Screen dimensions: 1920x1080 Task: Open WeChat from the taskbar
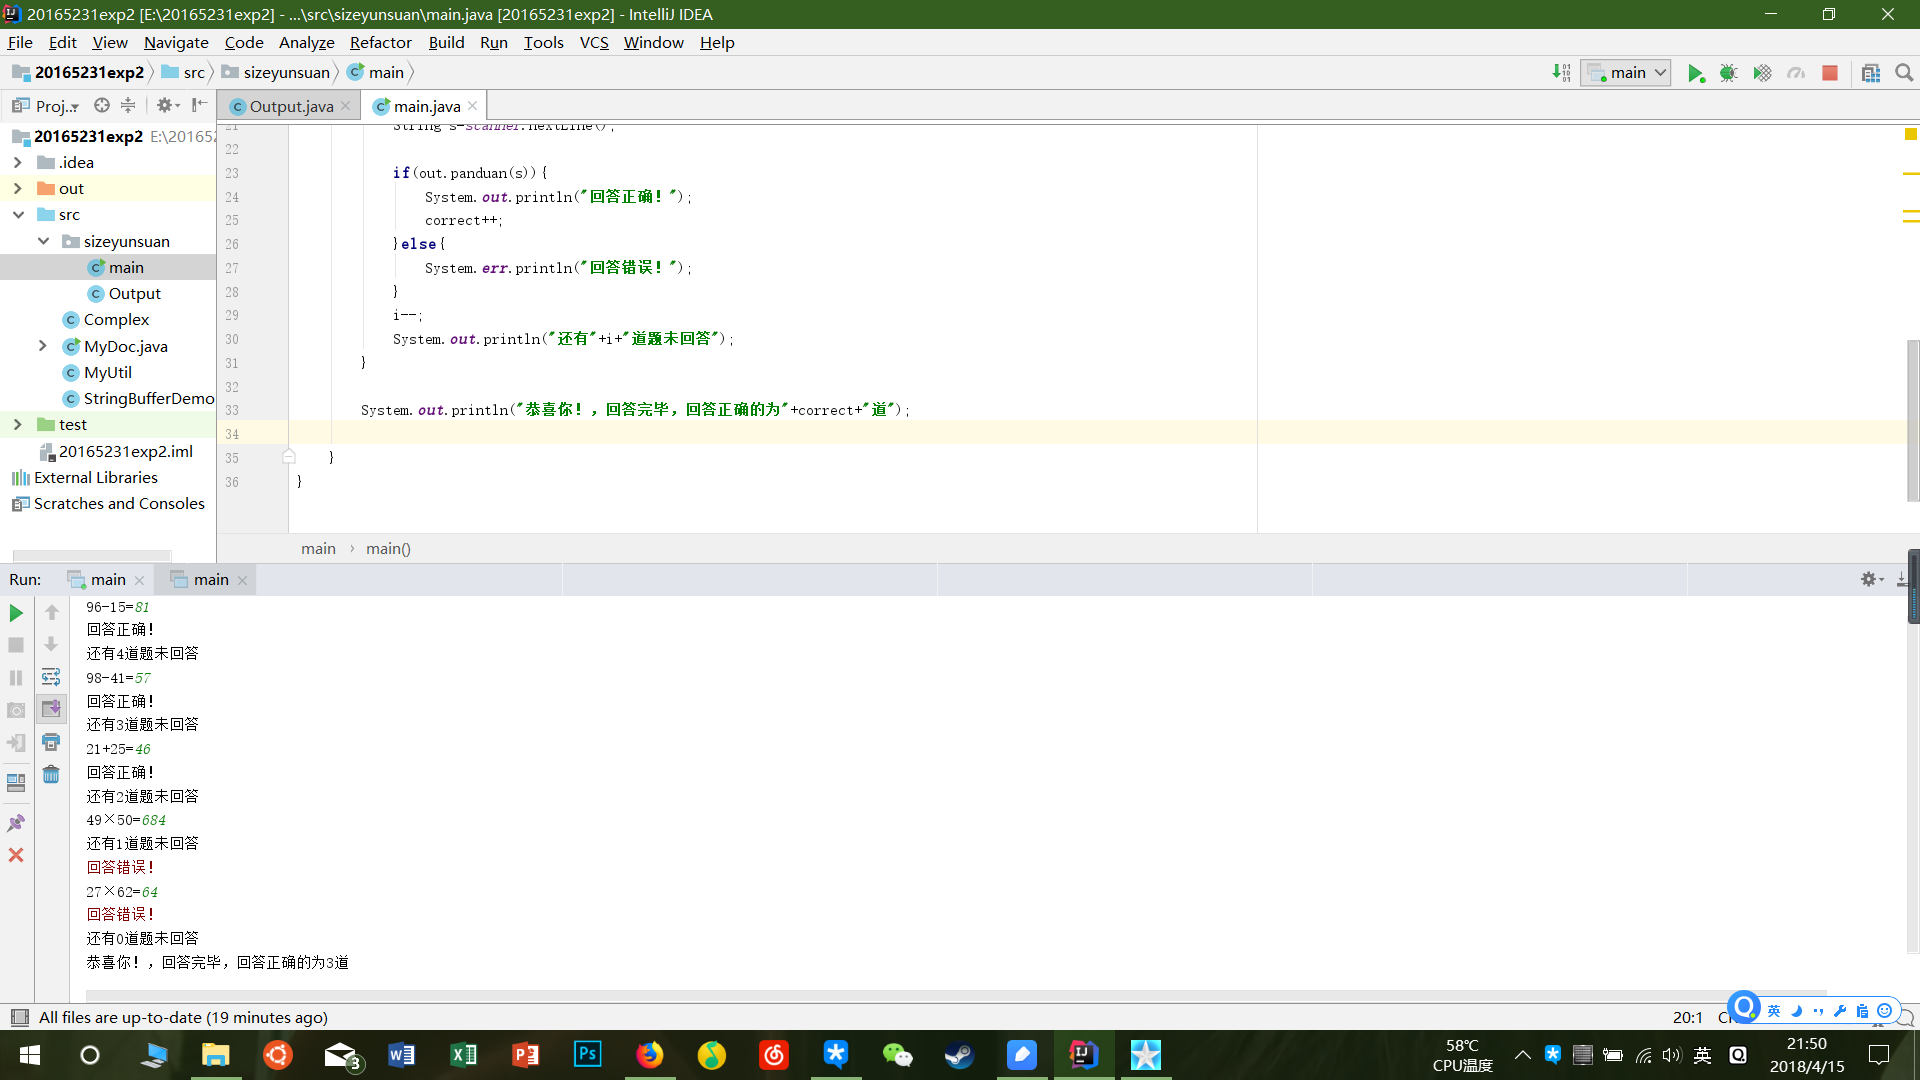pos(897,1055)
